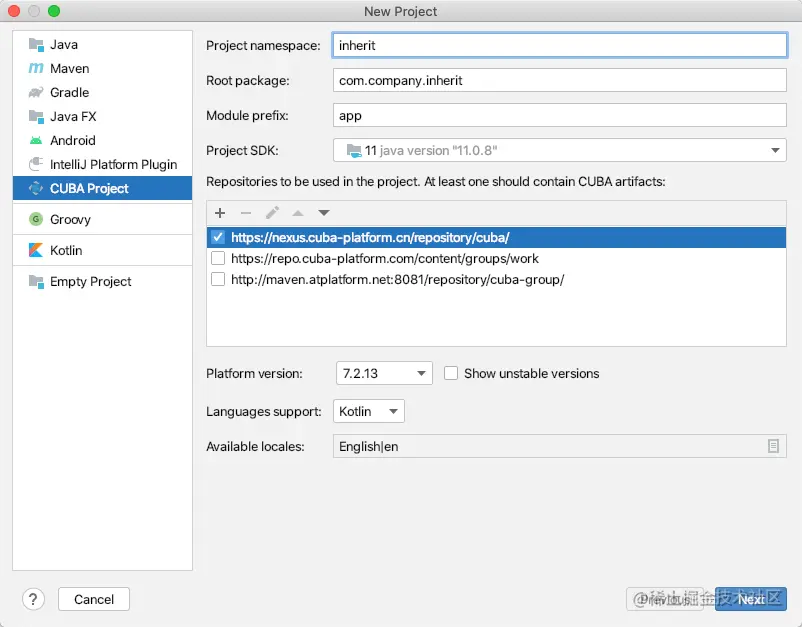This screenshot has width=802, height=627.
Task: Click the Empty Project folder icon
Action: (36, 281)
